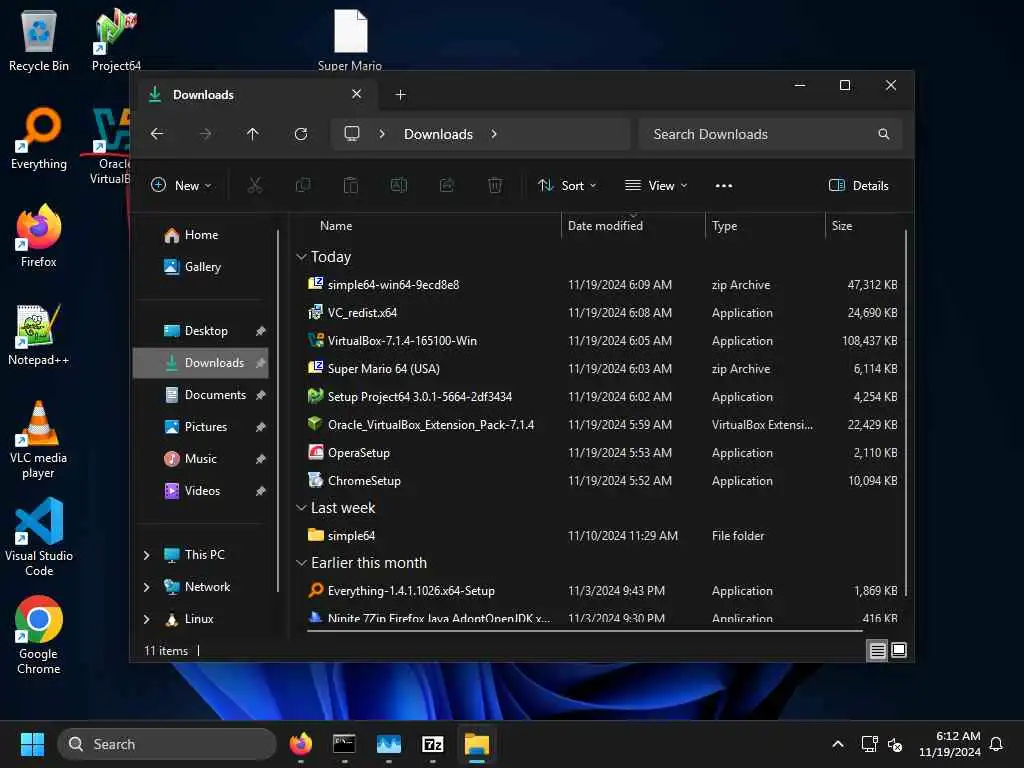The width and height of the screenshot is (1024, 768).
Task: Click the Copy toolbar icon
Action: click(x=303, y=185)
